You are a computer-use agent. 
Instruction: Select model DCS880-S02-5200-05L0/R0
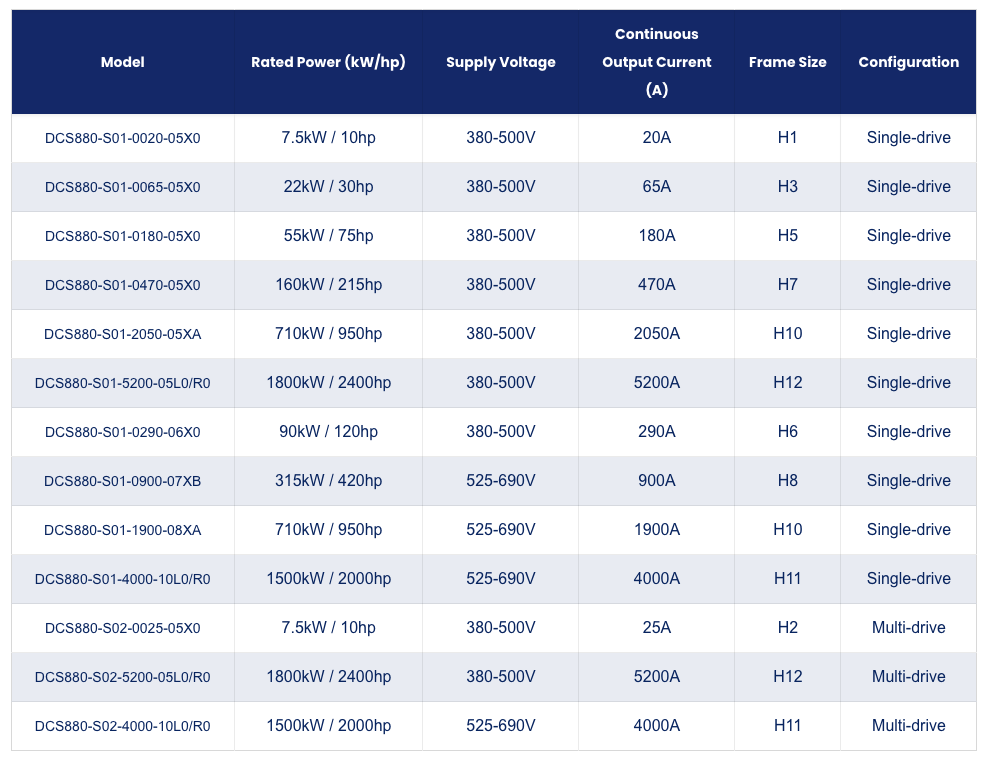point(123,677)
